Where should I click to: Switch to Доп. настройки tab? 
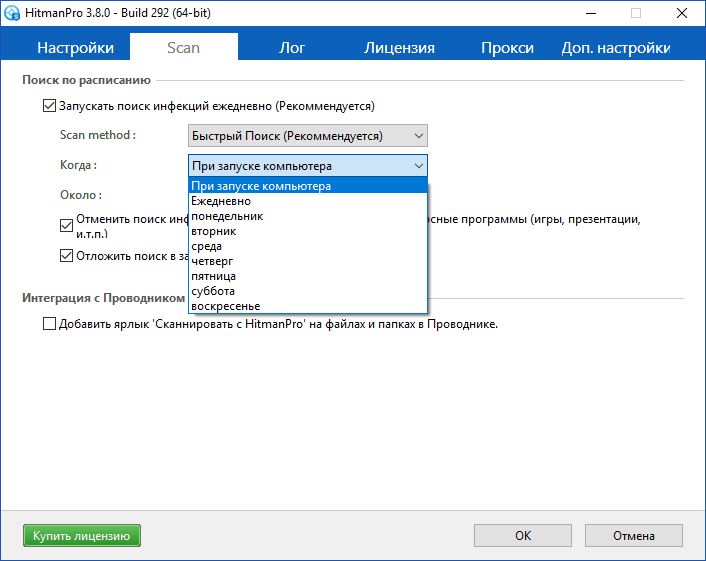(x=615, y=48)
